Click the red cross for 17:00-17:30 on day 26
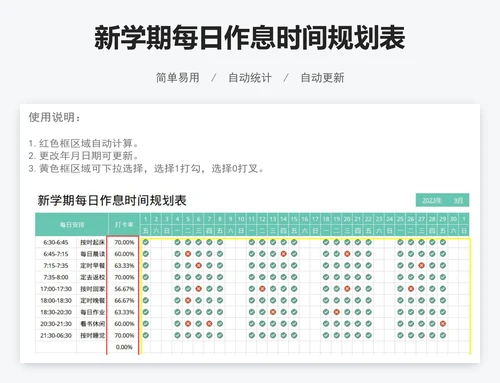The width and height of the screenshot is (500, 383). (411, 289)
